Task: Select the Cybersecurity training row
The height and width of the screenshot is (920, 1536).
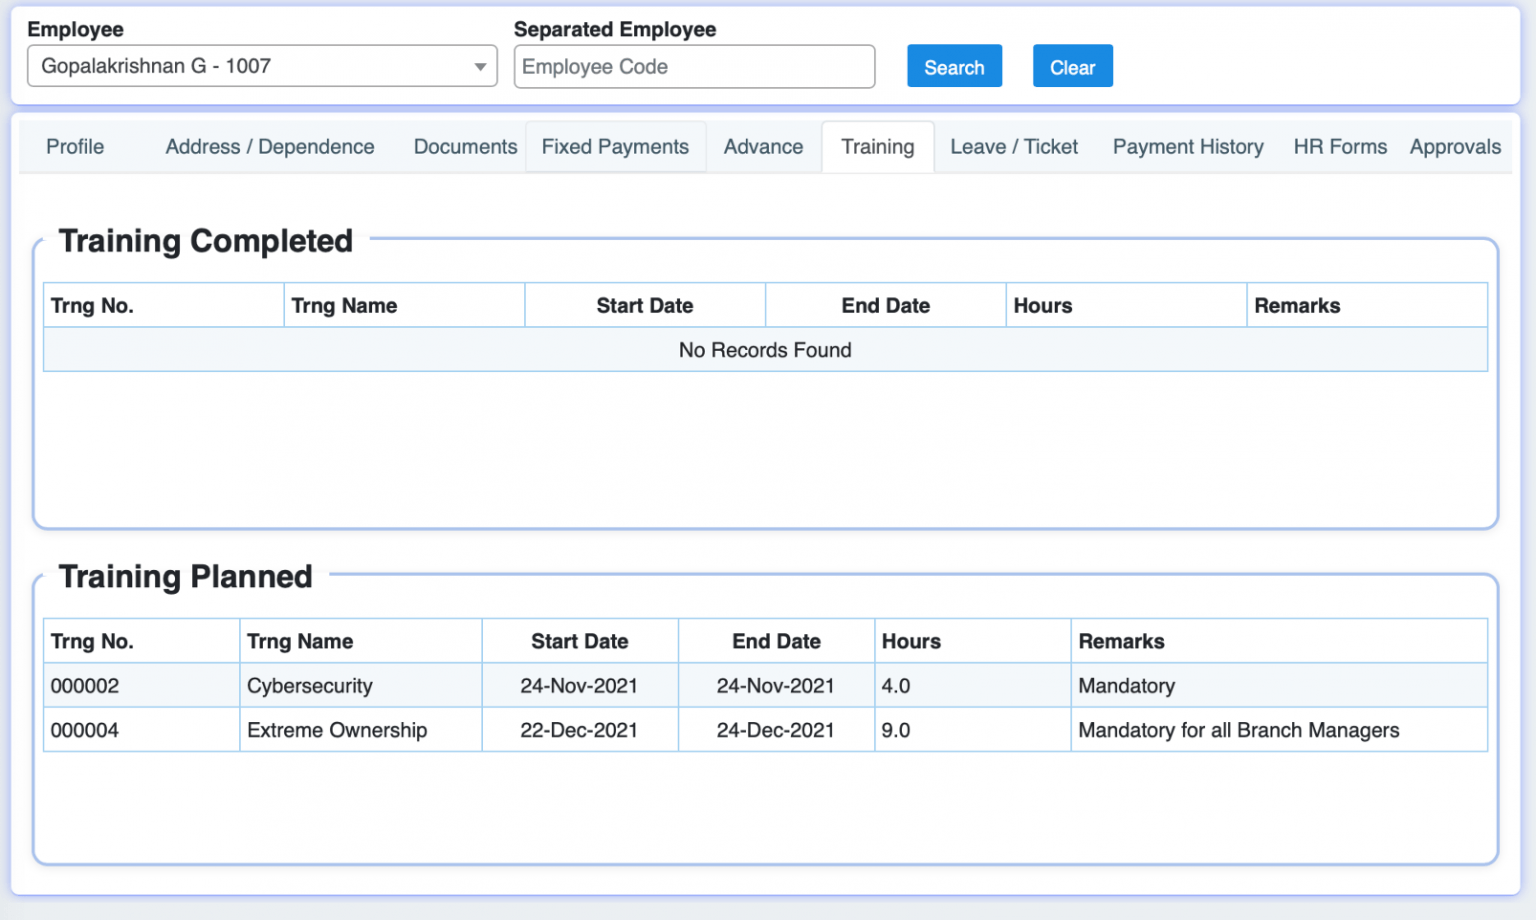Action: 310,686
